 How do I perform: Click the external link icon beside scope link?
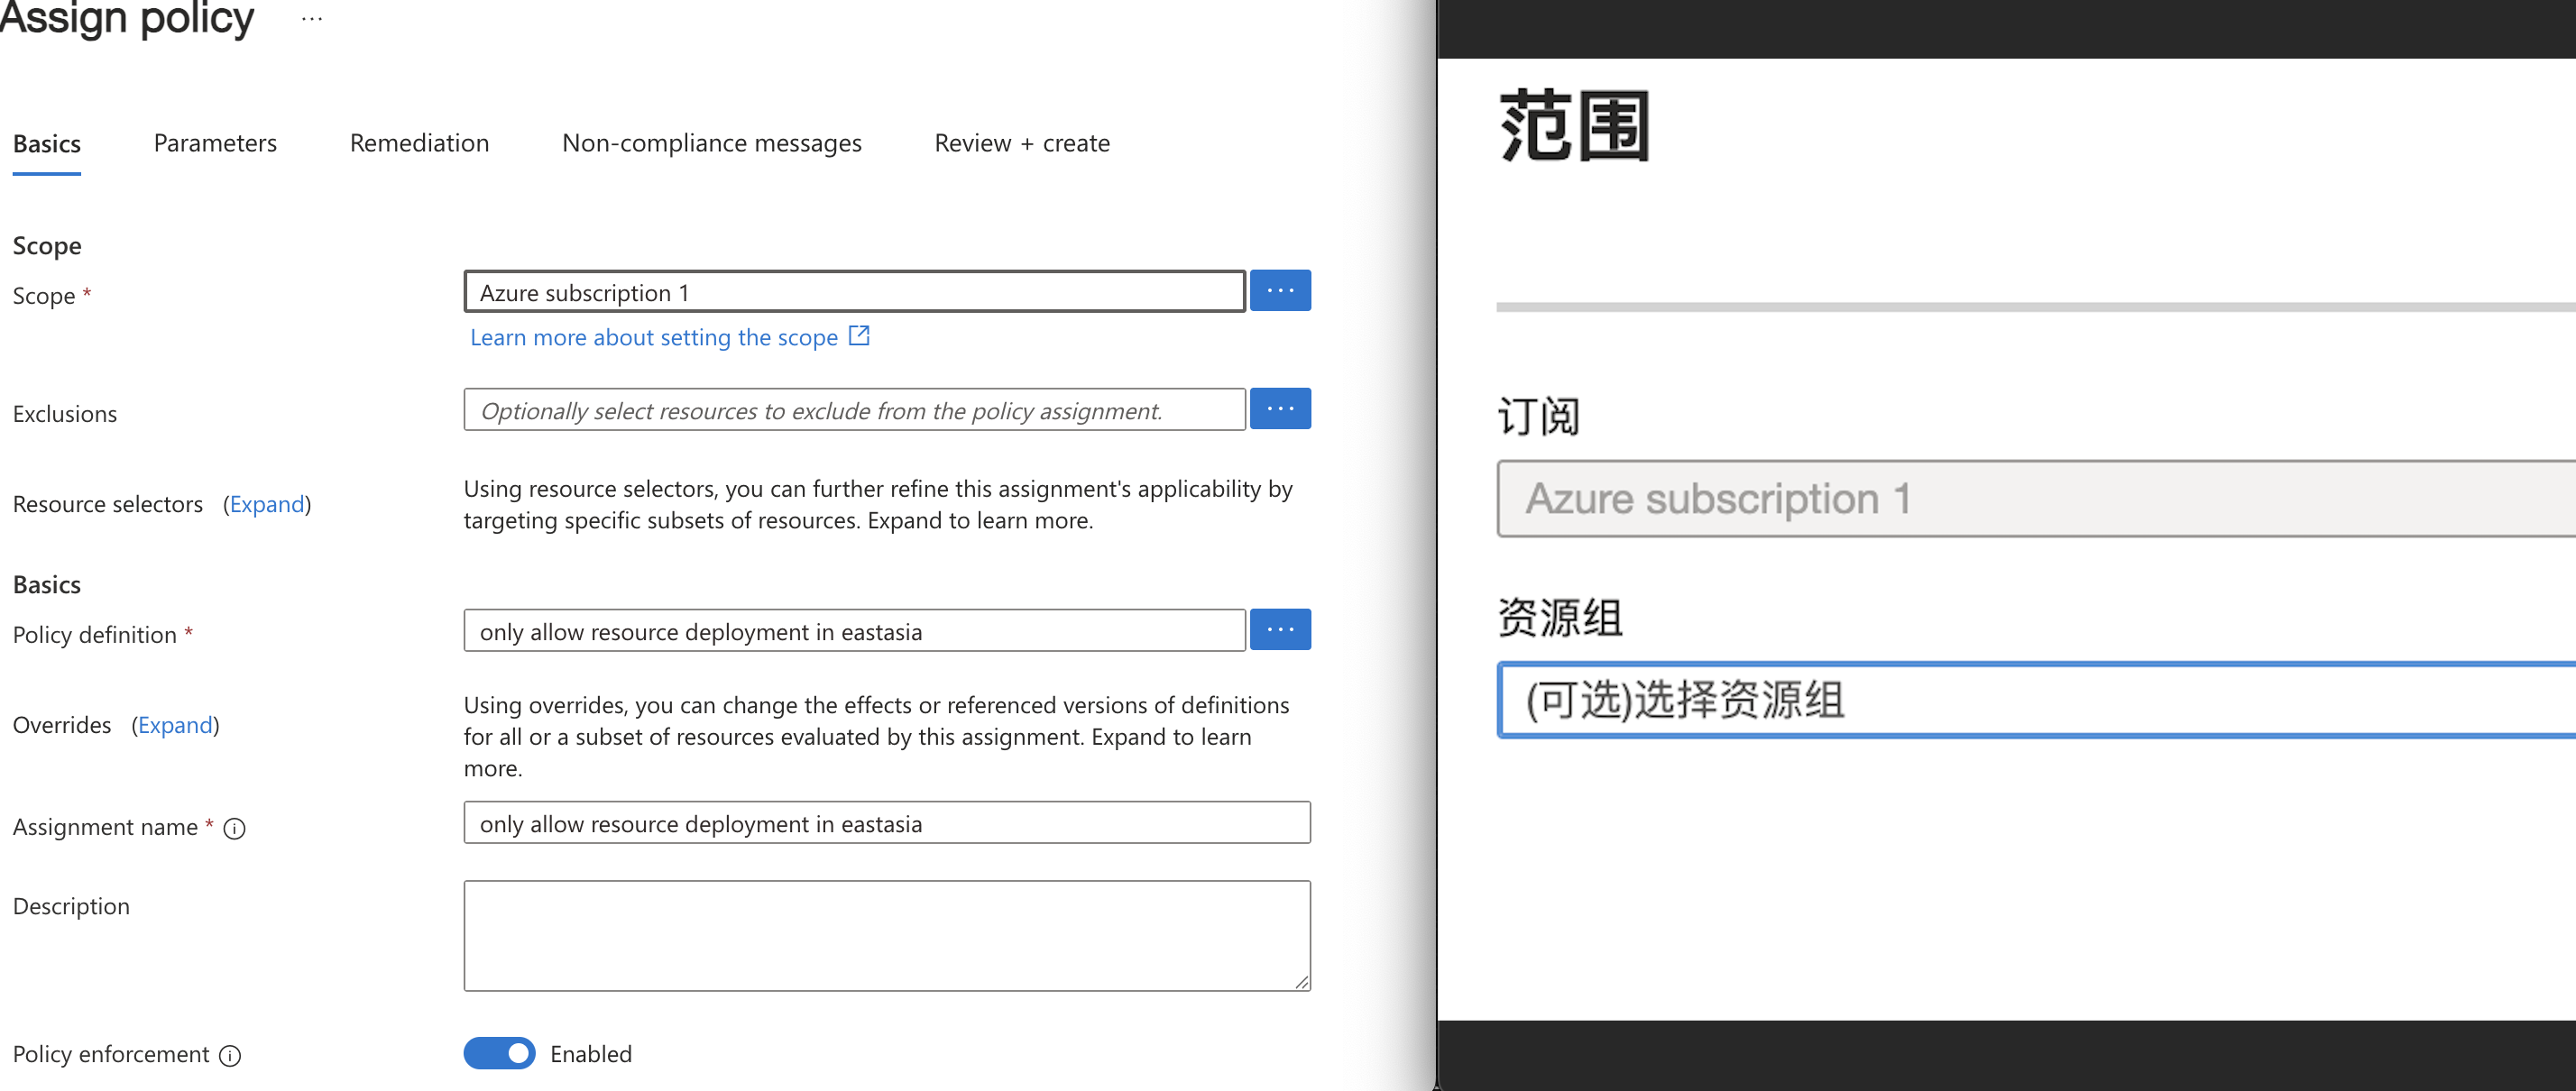(x=859, y=336)
